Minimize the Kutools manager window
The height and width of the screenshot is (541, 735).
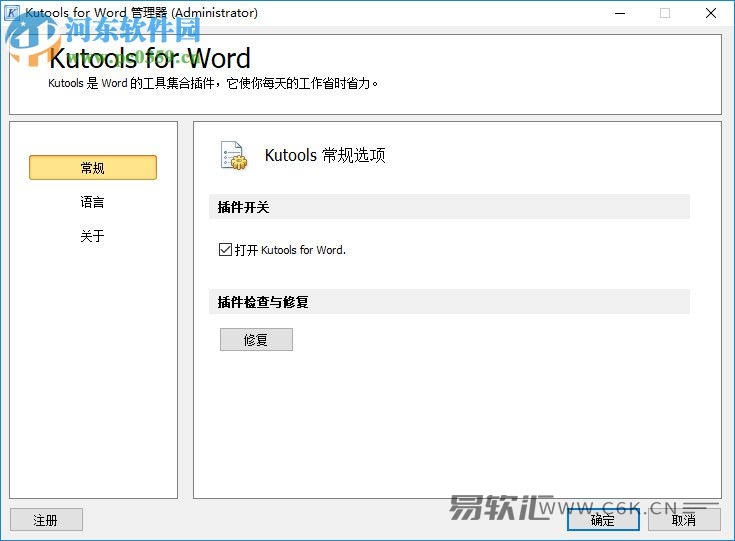(620, 13)
